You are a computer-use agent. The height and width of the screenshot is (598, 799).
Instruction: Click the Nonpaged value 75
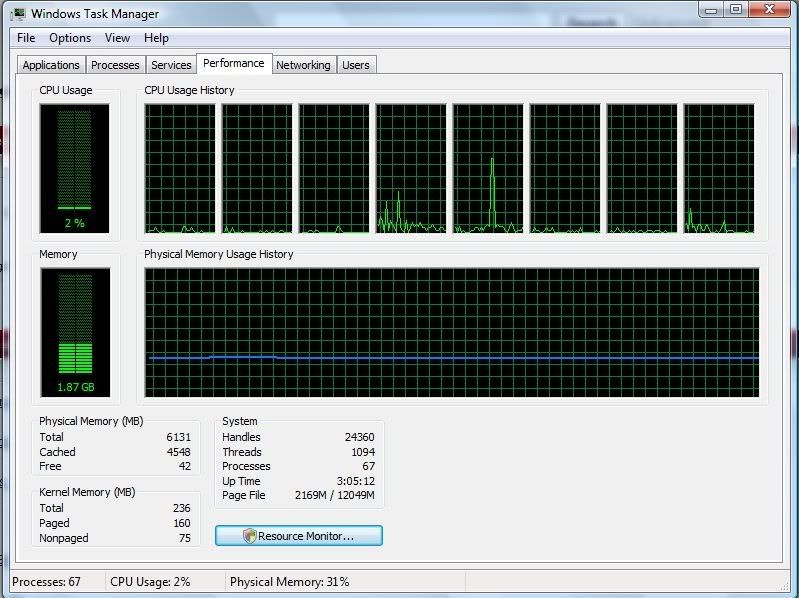tap(185, 538)
